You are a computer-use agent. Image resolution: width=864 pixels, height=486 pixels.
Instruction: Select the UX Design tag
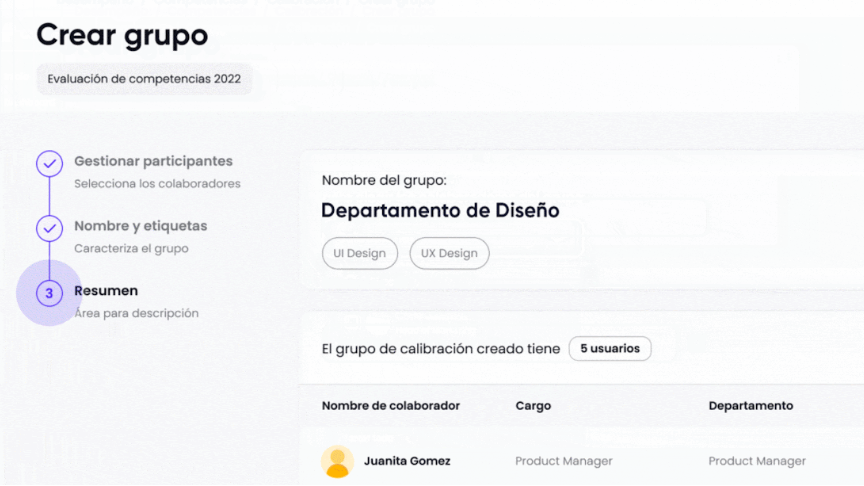point(449,253)
